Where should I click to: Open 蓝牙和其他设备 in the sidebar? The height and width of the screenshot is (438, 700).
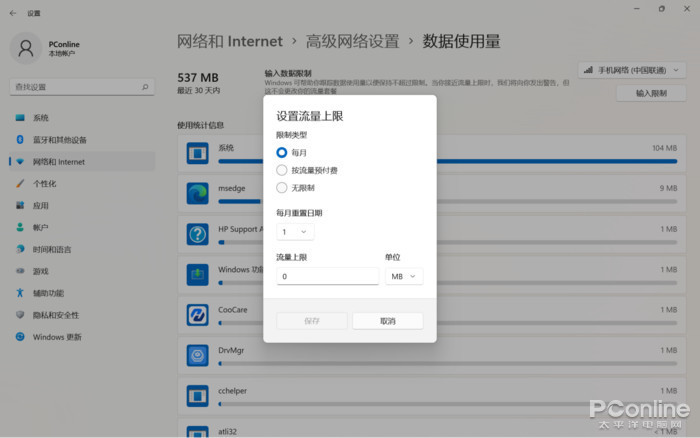pos(82,140)
